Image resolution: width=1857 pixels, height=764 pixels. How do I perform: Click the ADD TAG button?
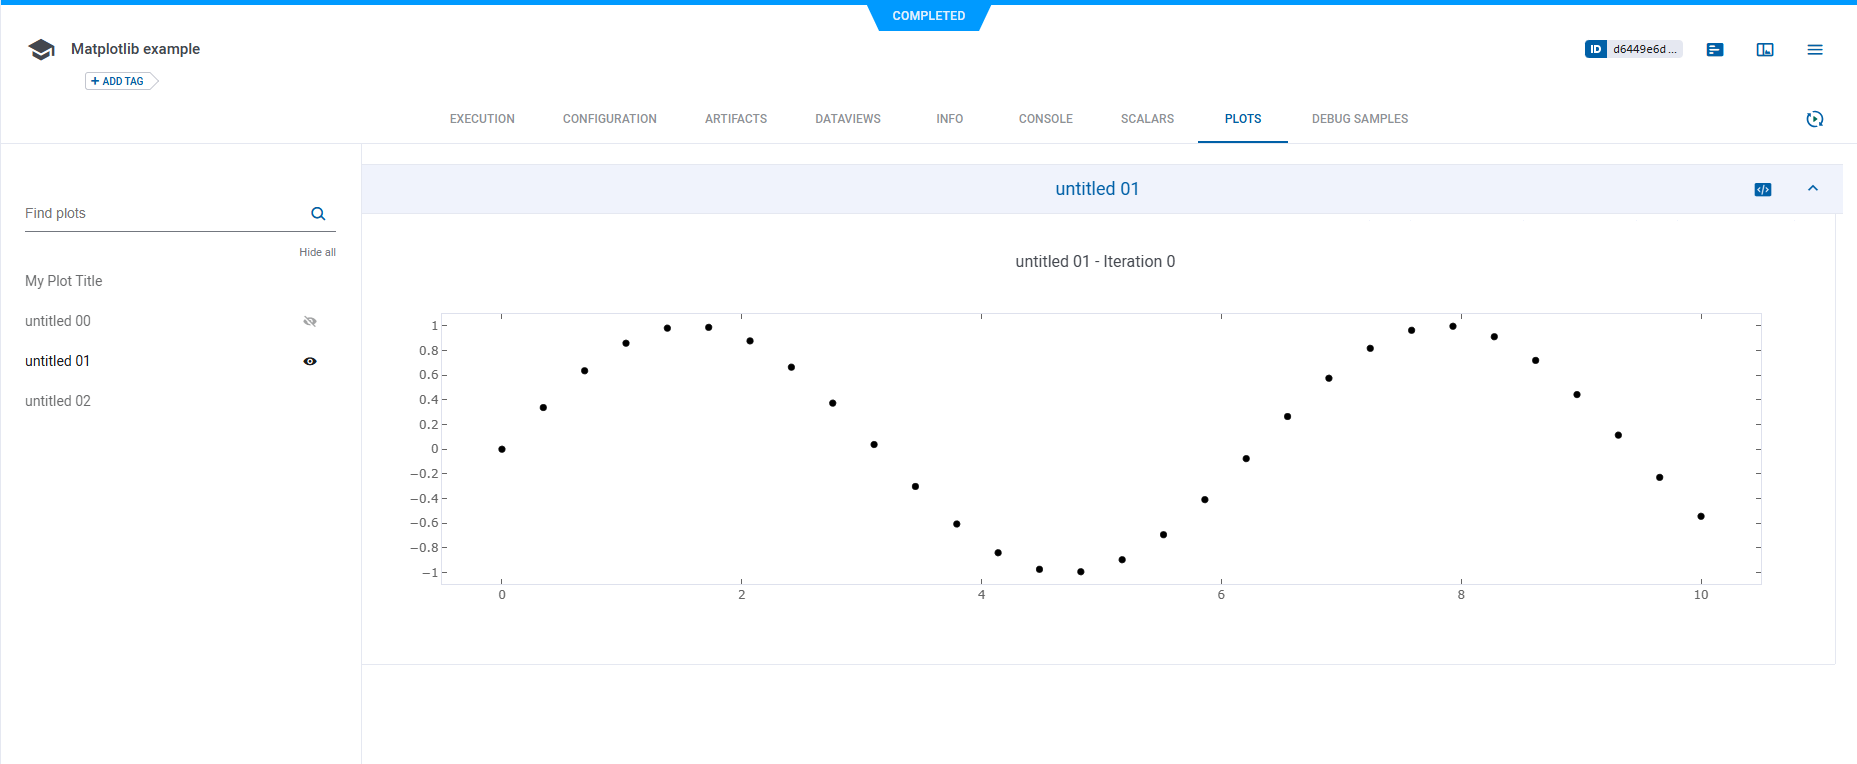click(118, 81)
